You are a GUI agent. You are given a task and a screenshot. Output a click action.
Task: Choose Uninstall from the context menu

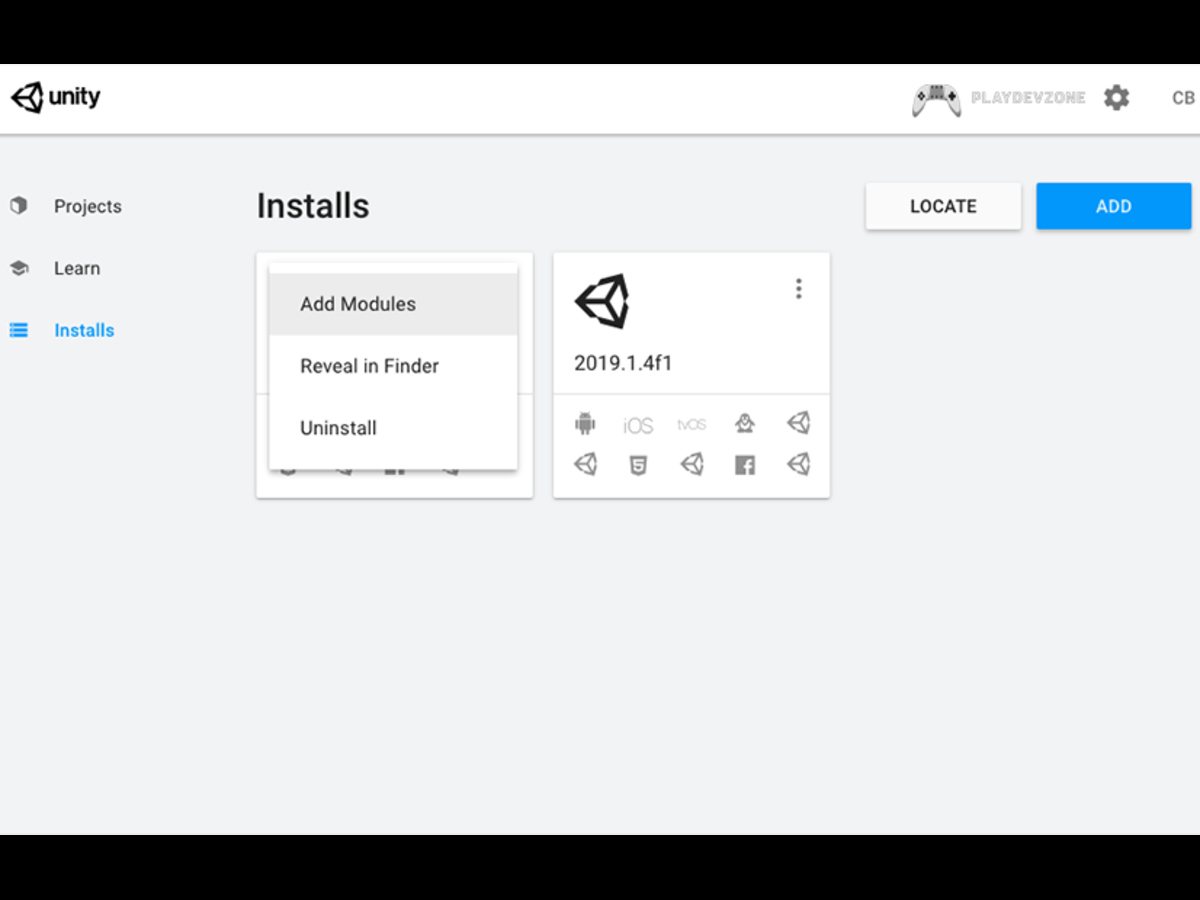(393, 428)
